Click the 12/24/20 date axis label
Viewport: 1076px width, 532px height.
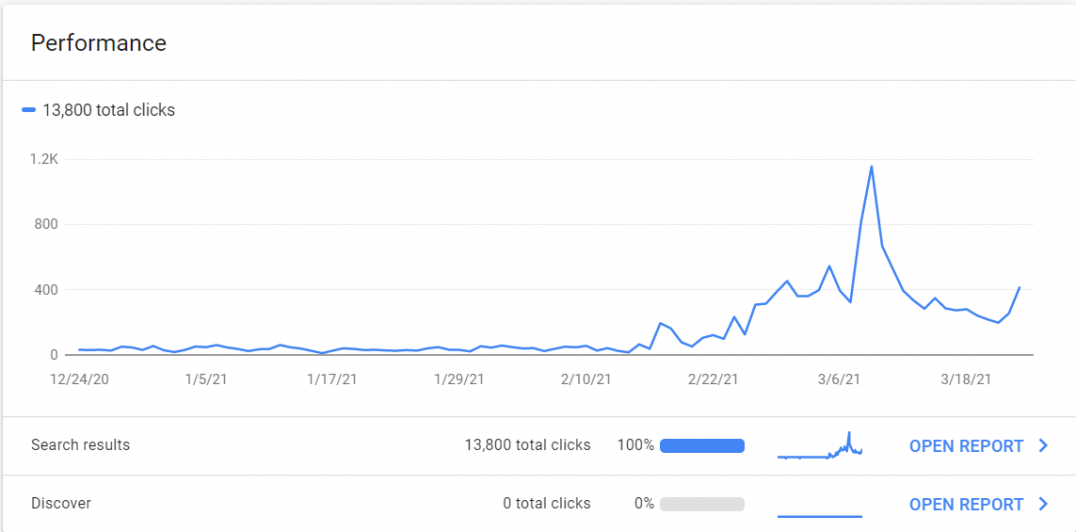coord(82,379)
